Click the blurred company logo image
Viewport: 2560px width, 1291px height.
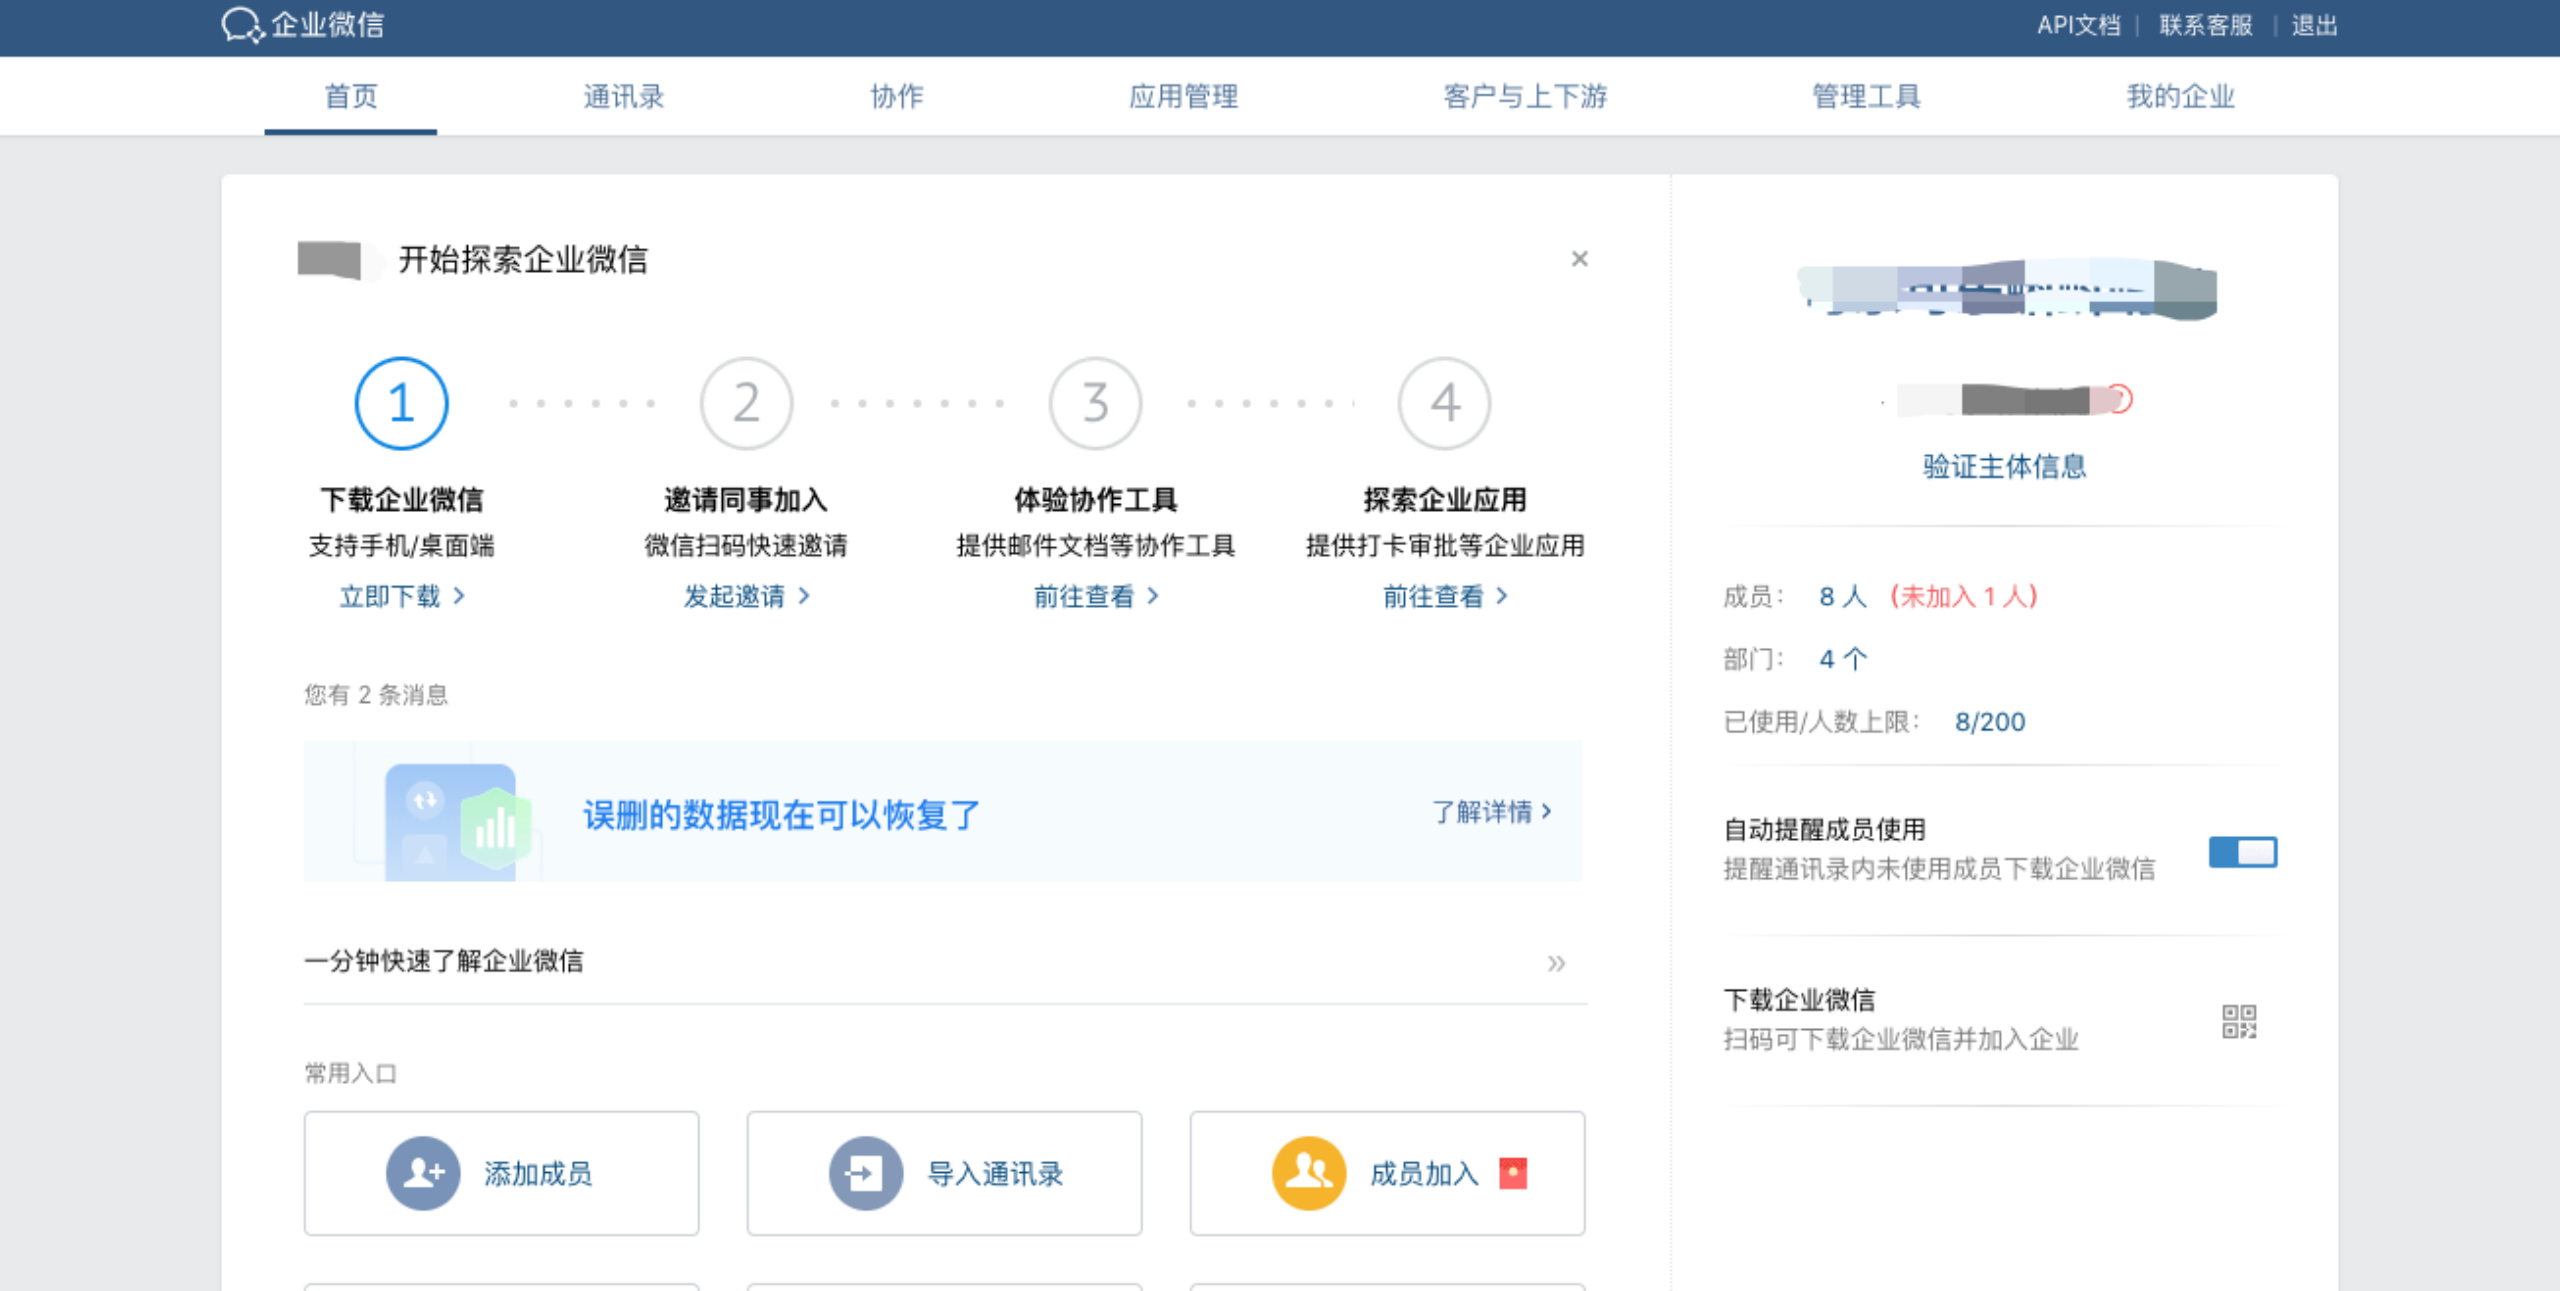tap(2007, 288)
